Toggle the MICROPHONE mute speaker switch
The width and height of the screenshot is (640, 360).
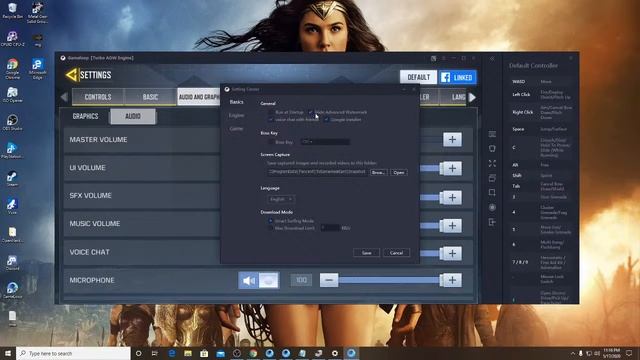[x=259, y=280]
